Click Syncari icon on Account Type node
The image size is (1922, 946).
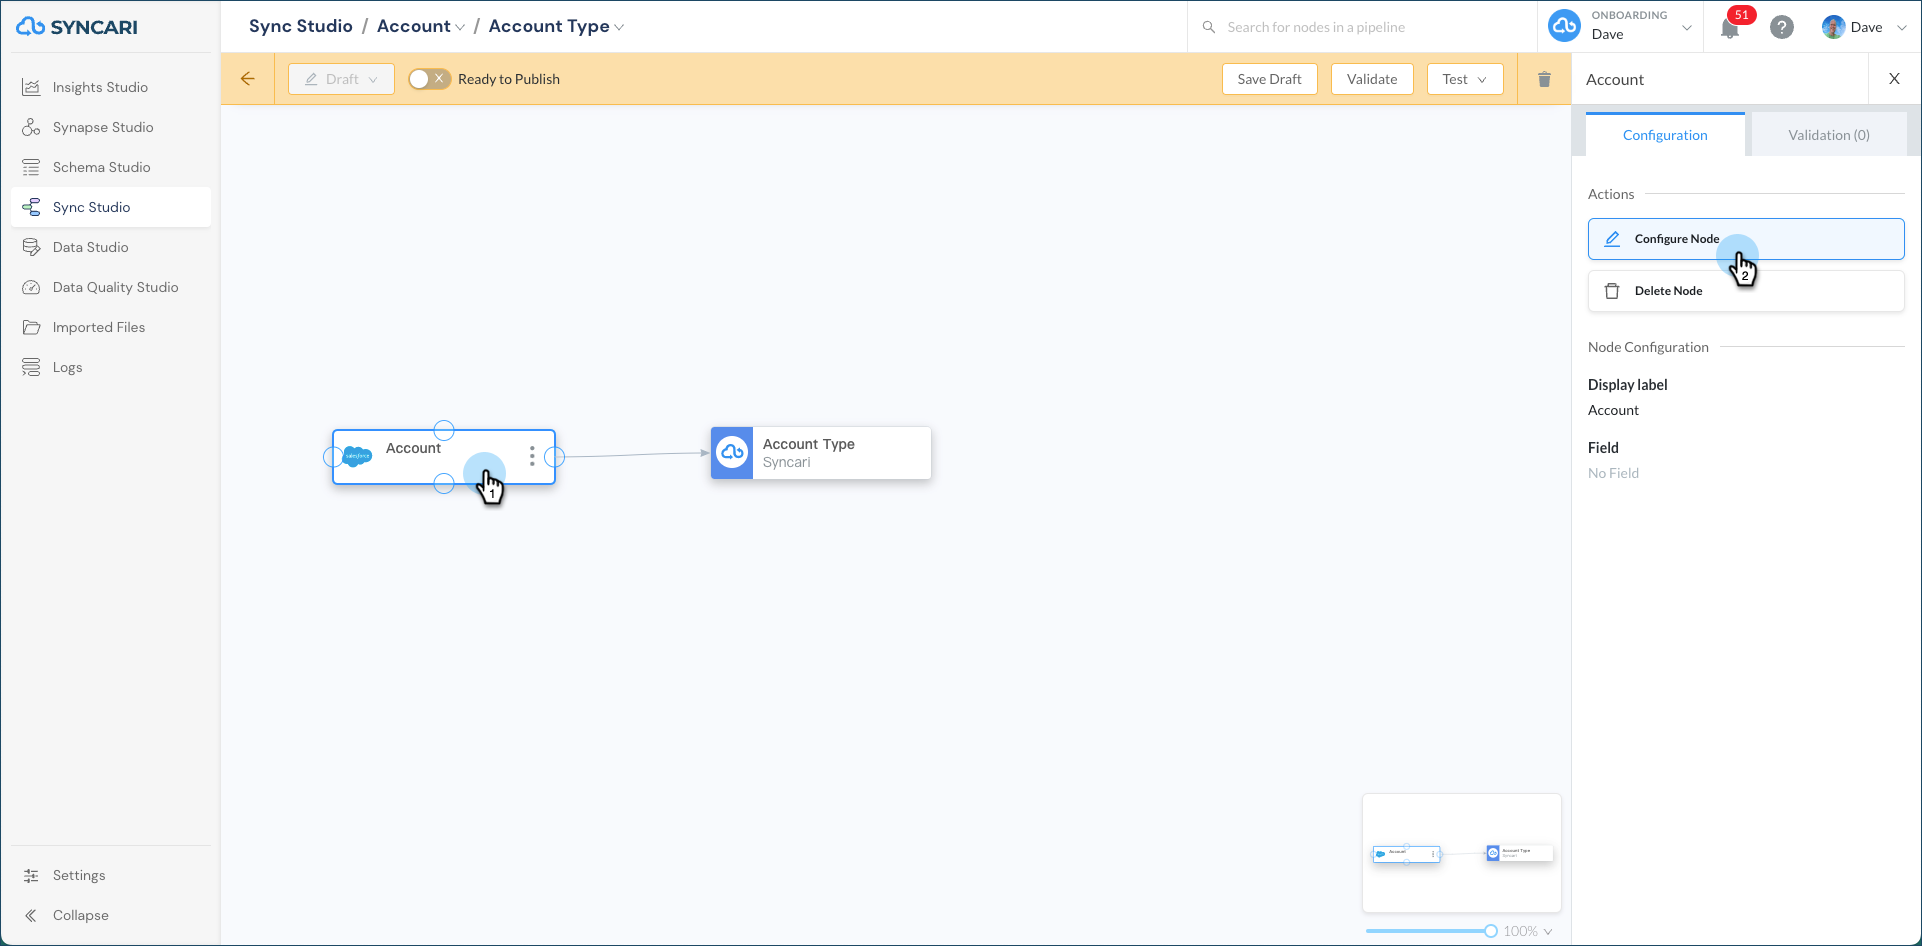click(x=732, y=453)
